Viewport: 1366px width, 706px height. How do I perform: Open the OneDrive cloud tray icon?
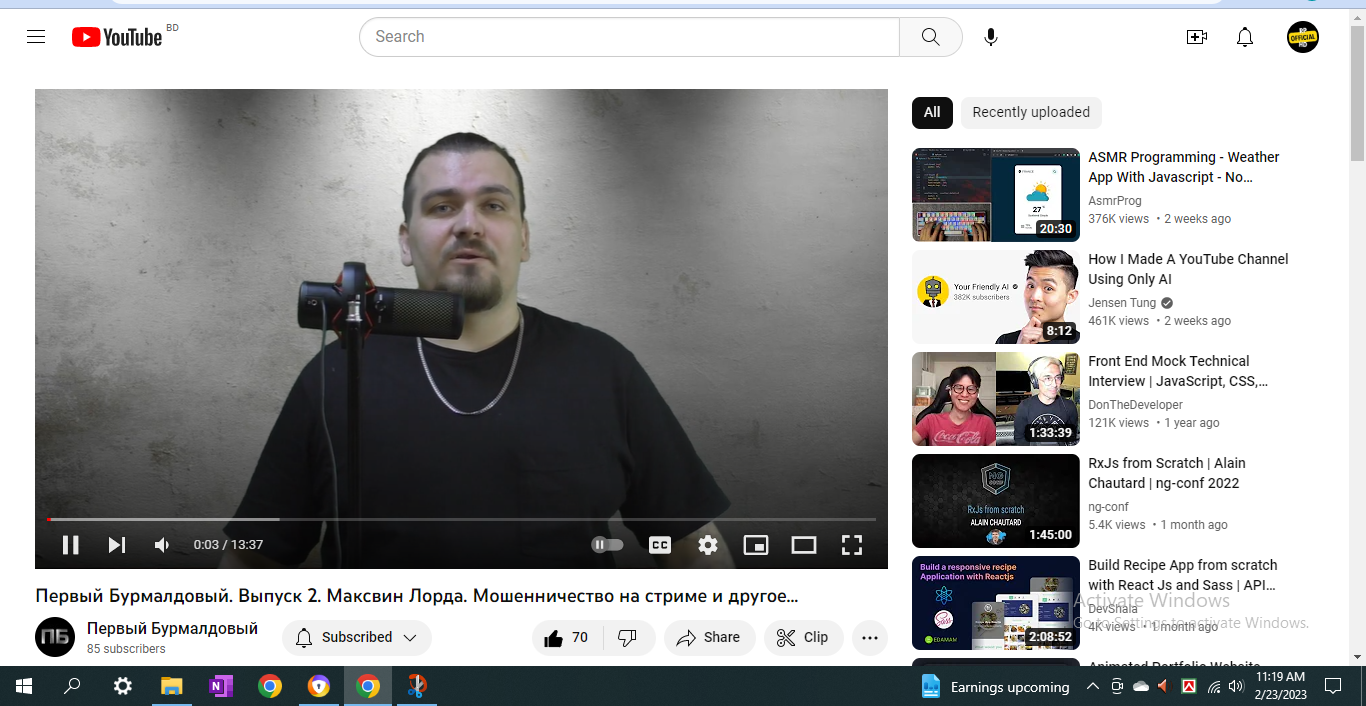click(x=1141, y=687)
